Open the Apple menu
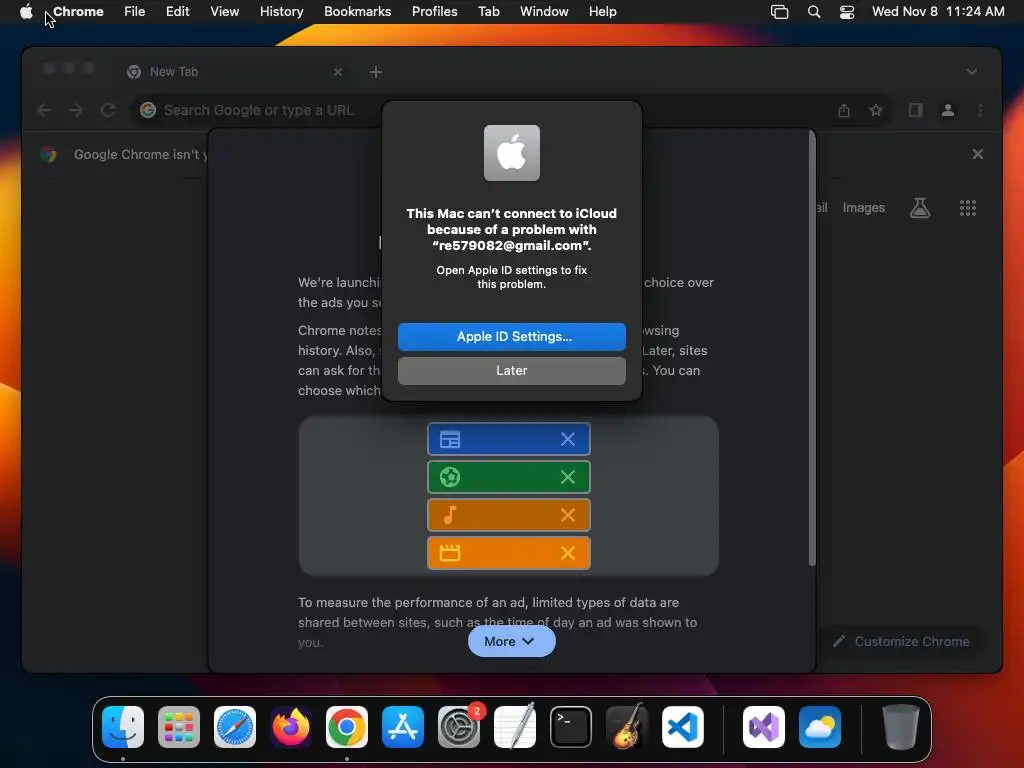Image resolution: width=1024 pixels, height=768 pixels. point(26,11)
